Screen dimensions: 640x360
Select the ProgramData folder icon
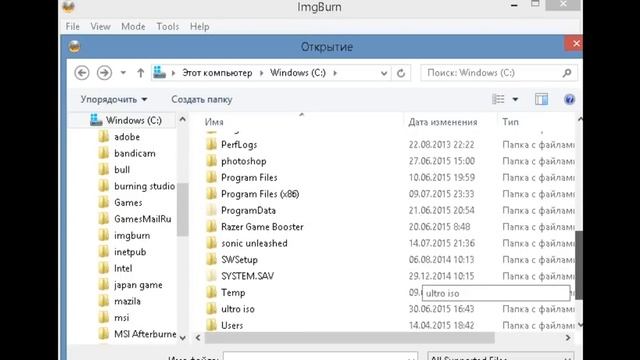click(211, 210)
